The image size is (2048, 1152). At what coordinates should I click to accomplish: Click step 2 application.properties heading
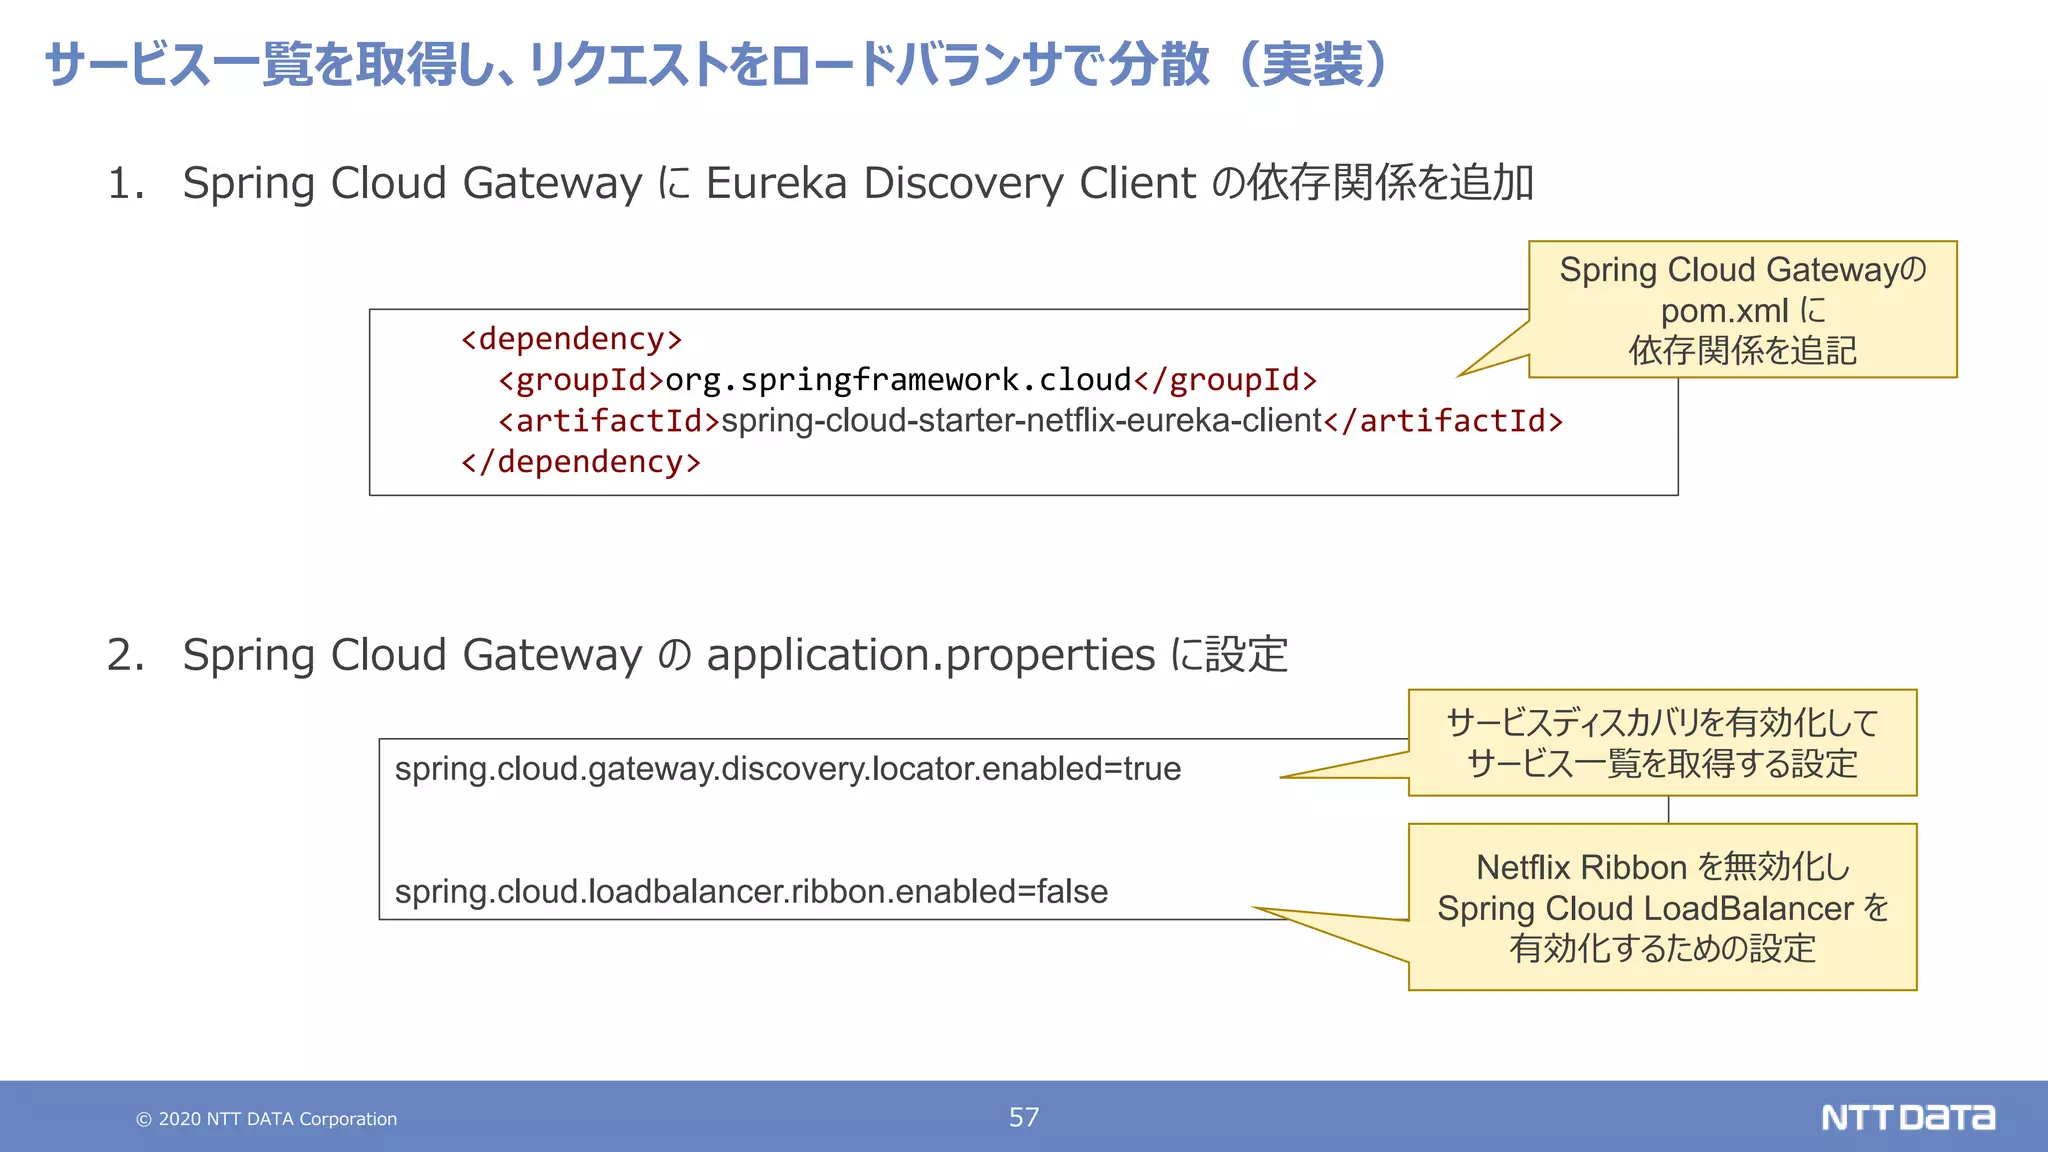pos(734,655)
